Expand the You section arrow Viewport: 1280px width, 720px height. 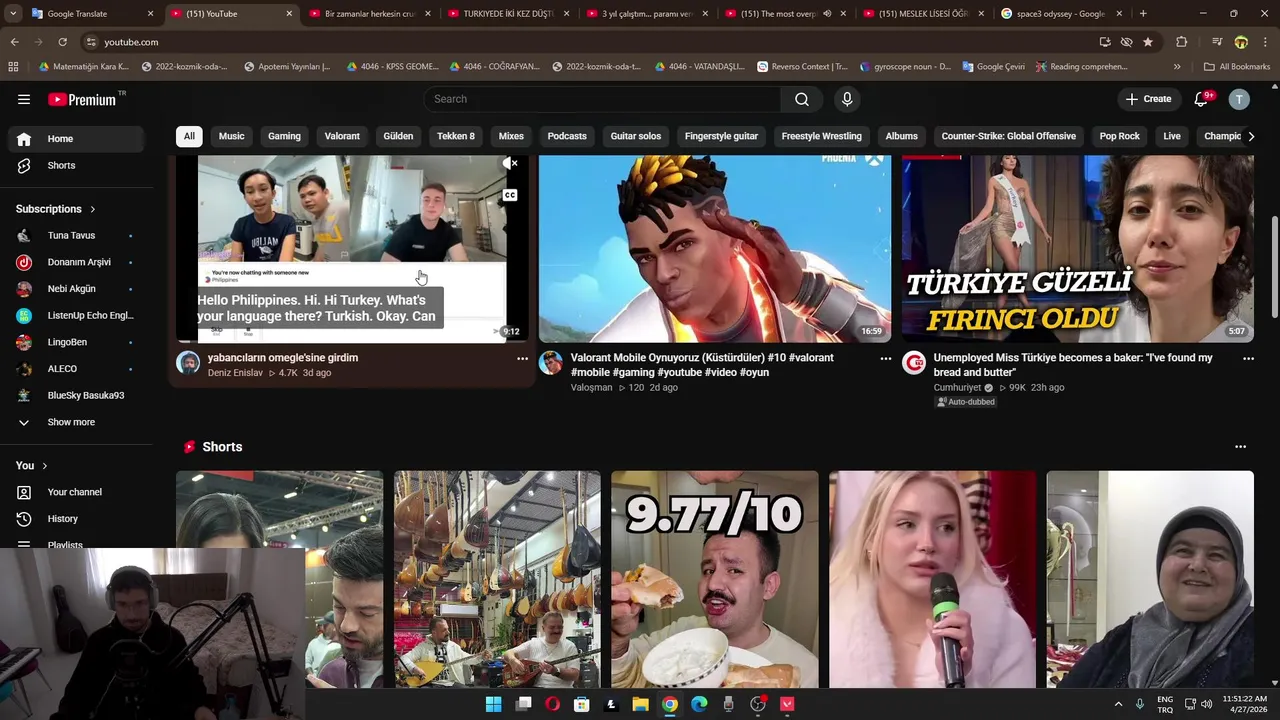(44, 466)
